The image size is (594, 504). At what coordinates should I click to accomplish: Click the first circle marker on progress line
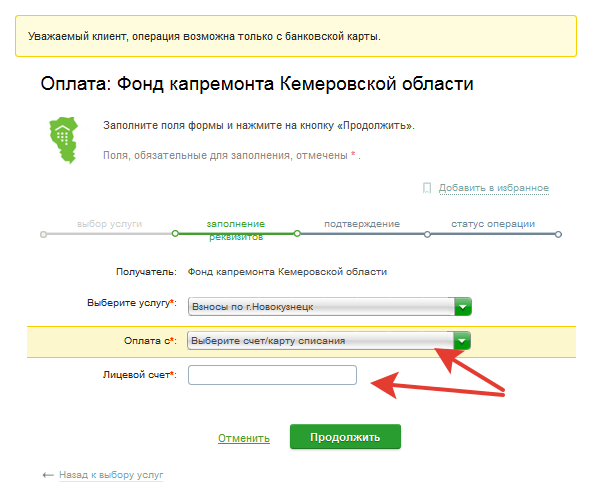tap(44, 235)
